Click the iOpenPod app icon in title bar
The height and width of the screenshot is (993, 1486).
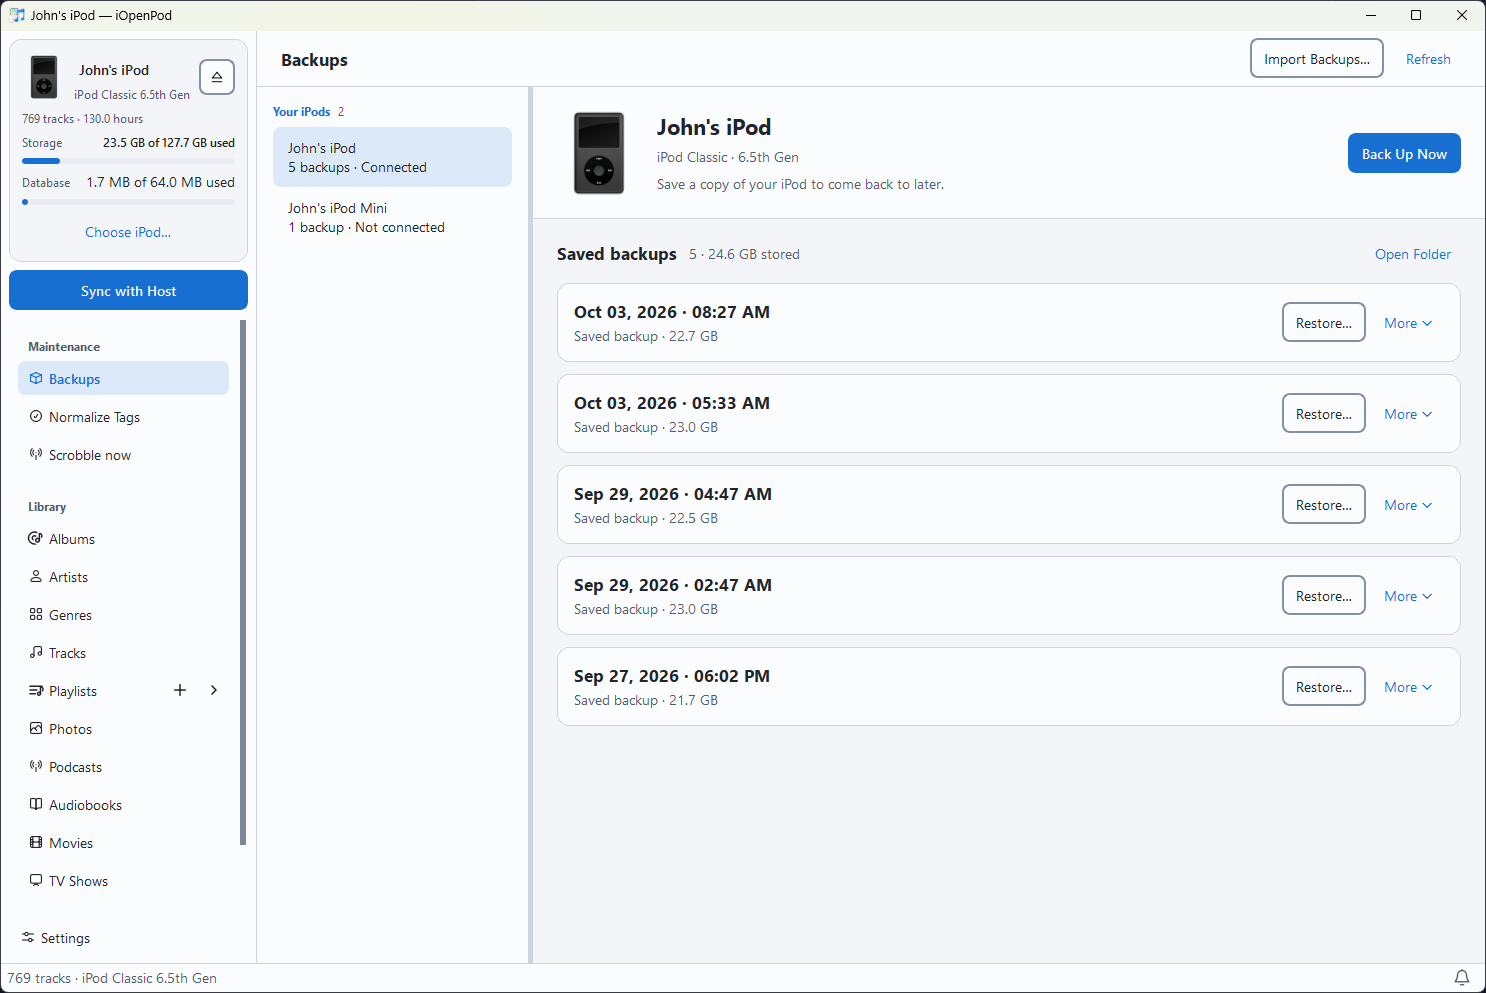[x=17, y=15]
